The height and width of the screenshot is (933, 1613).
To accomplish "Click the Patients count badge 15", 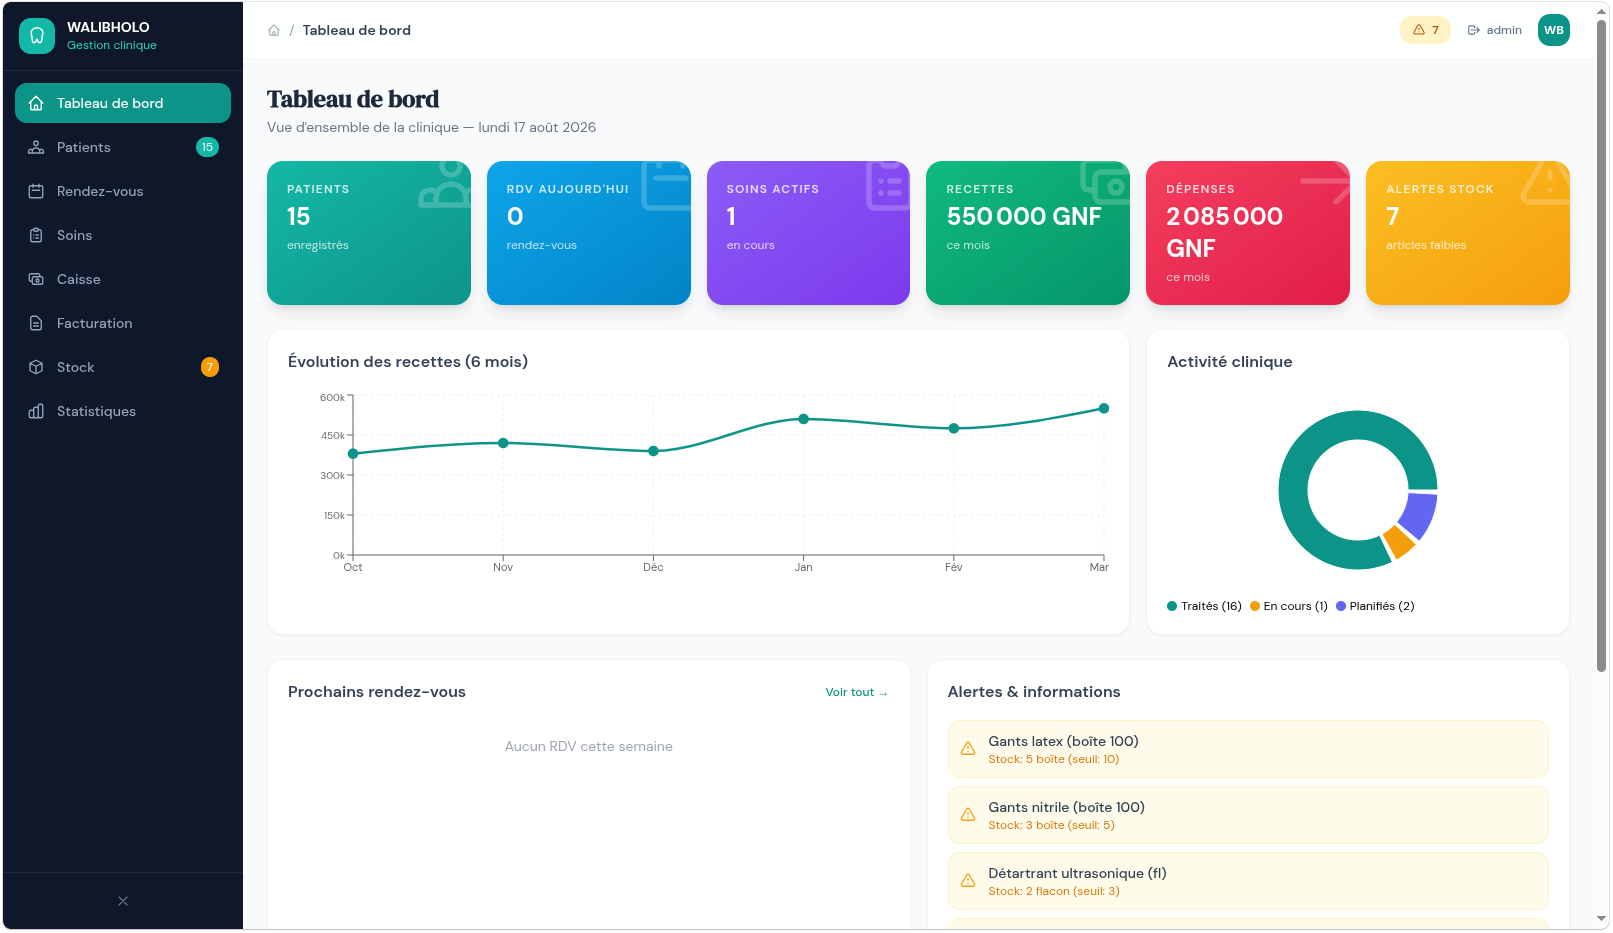I will pos(207,147).
